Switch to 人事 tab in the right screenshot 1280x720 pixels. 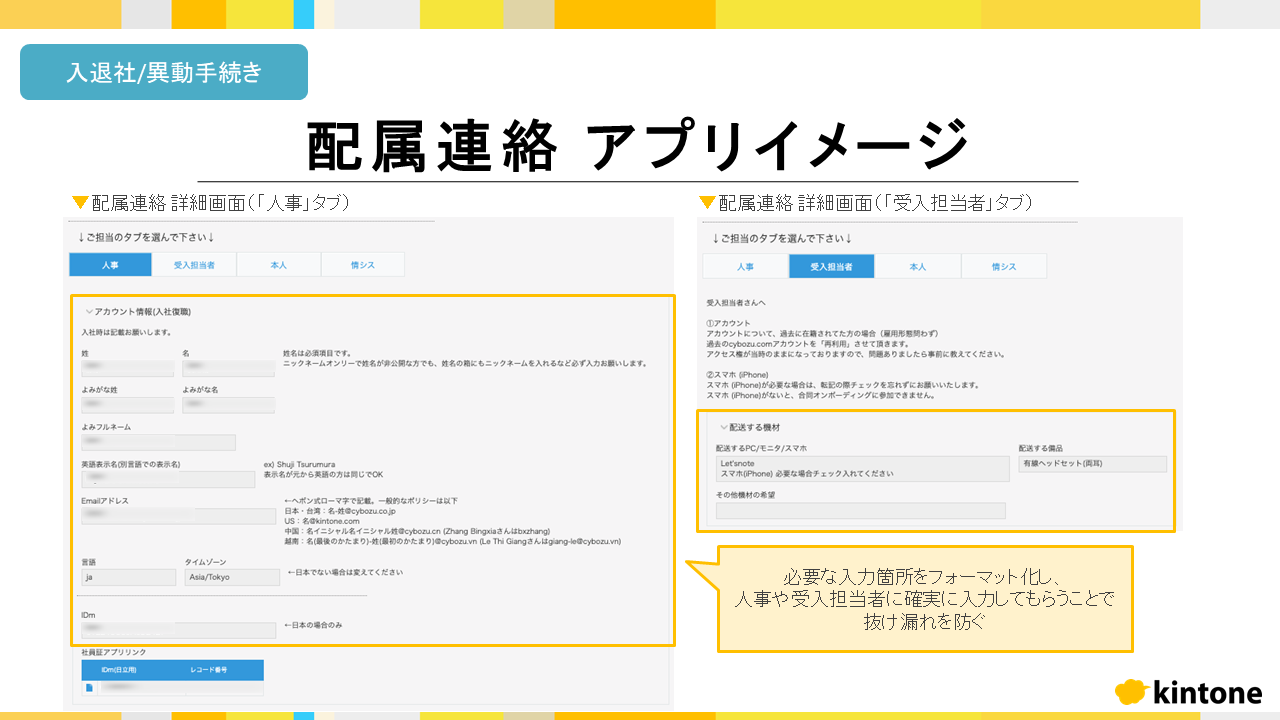[745, 267]
